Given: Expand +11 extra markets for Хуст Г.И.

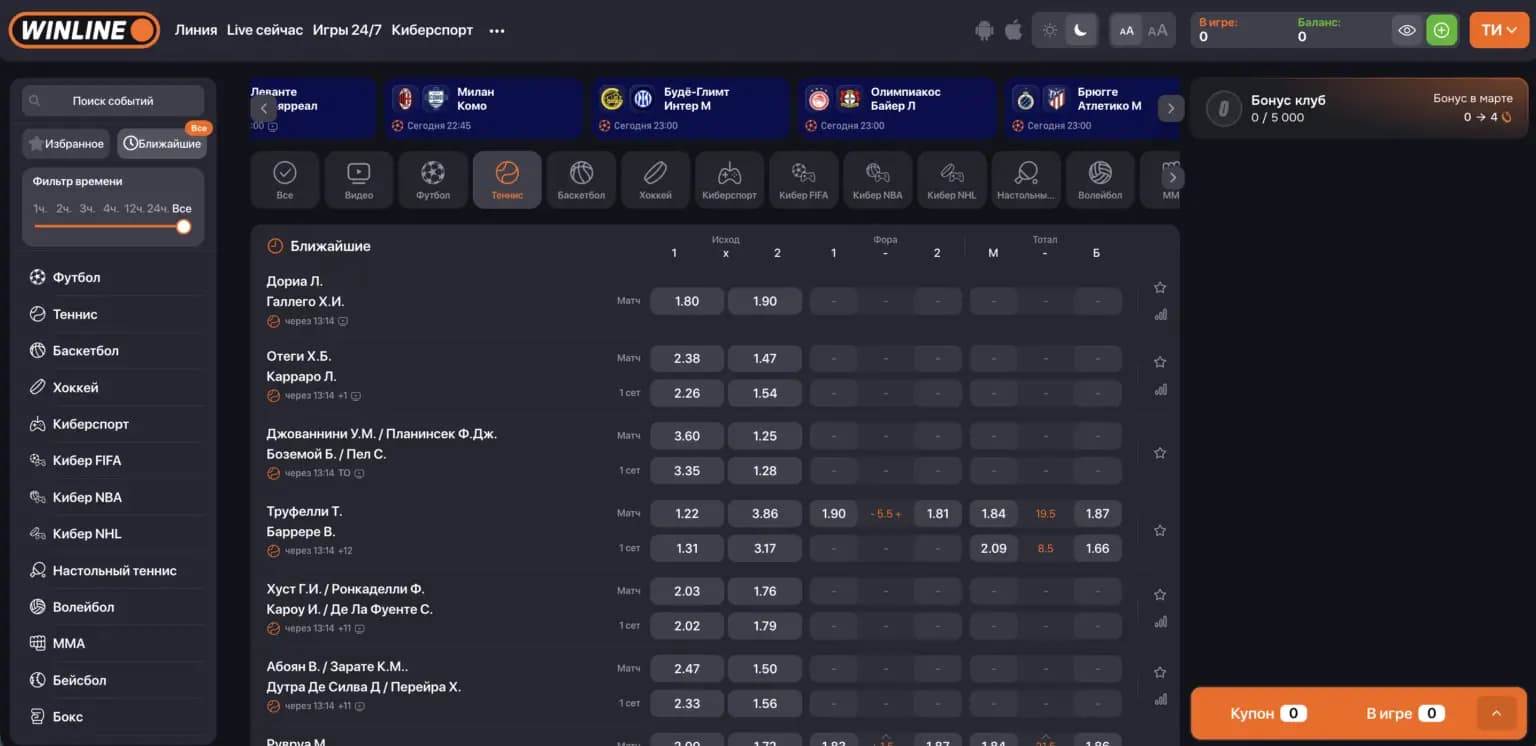Looking at the screenshot, I should [344, 629].
